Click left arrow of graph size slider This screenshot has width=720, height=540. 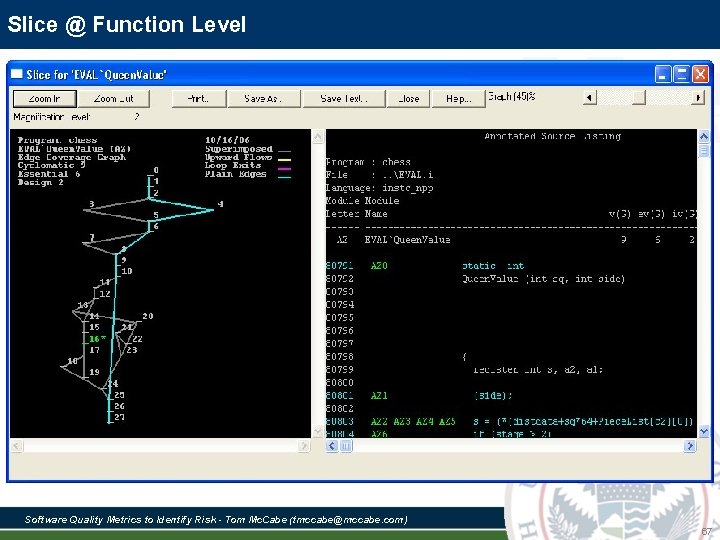coord(590,97)
